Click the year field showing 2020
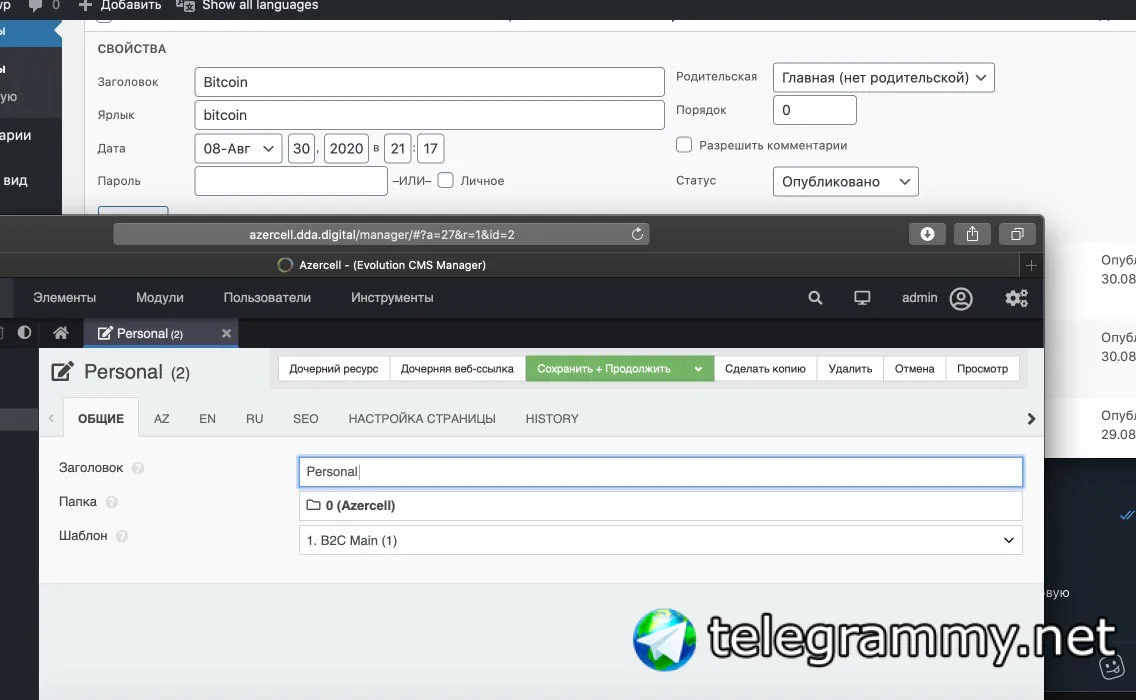This screenshot has height=700, width=1136. [346, 149]
